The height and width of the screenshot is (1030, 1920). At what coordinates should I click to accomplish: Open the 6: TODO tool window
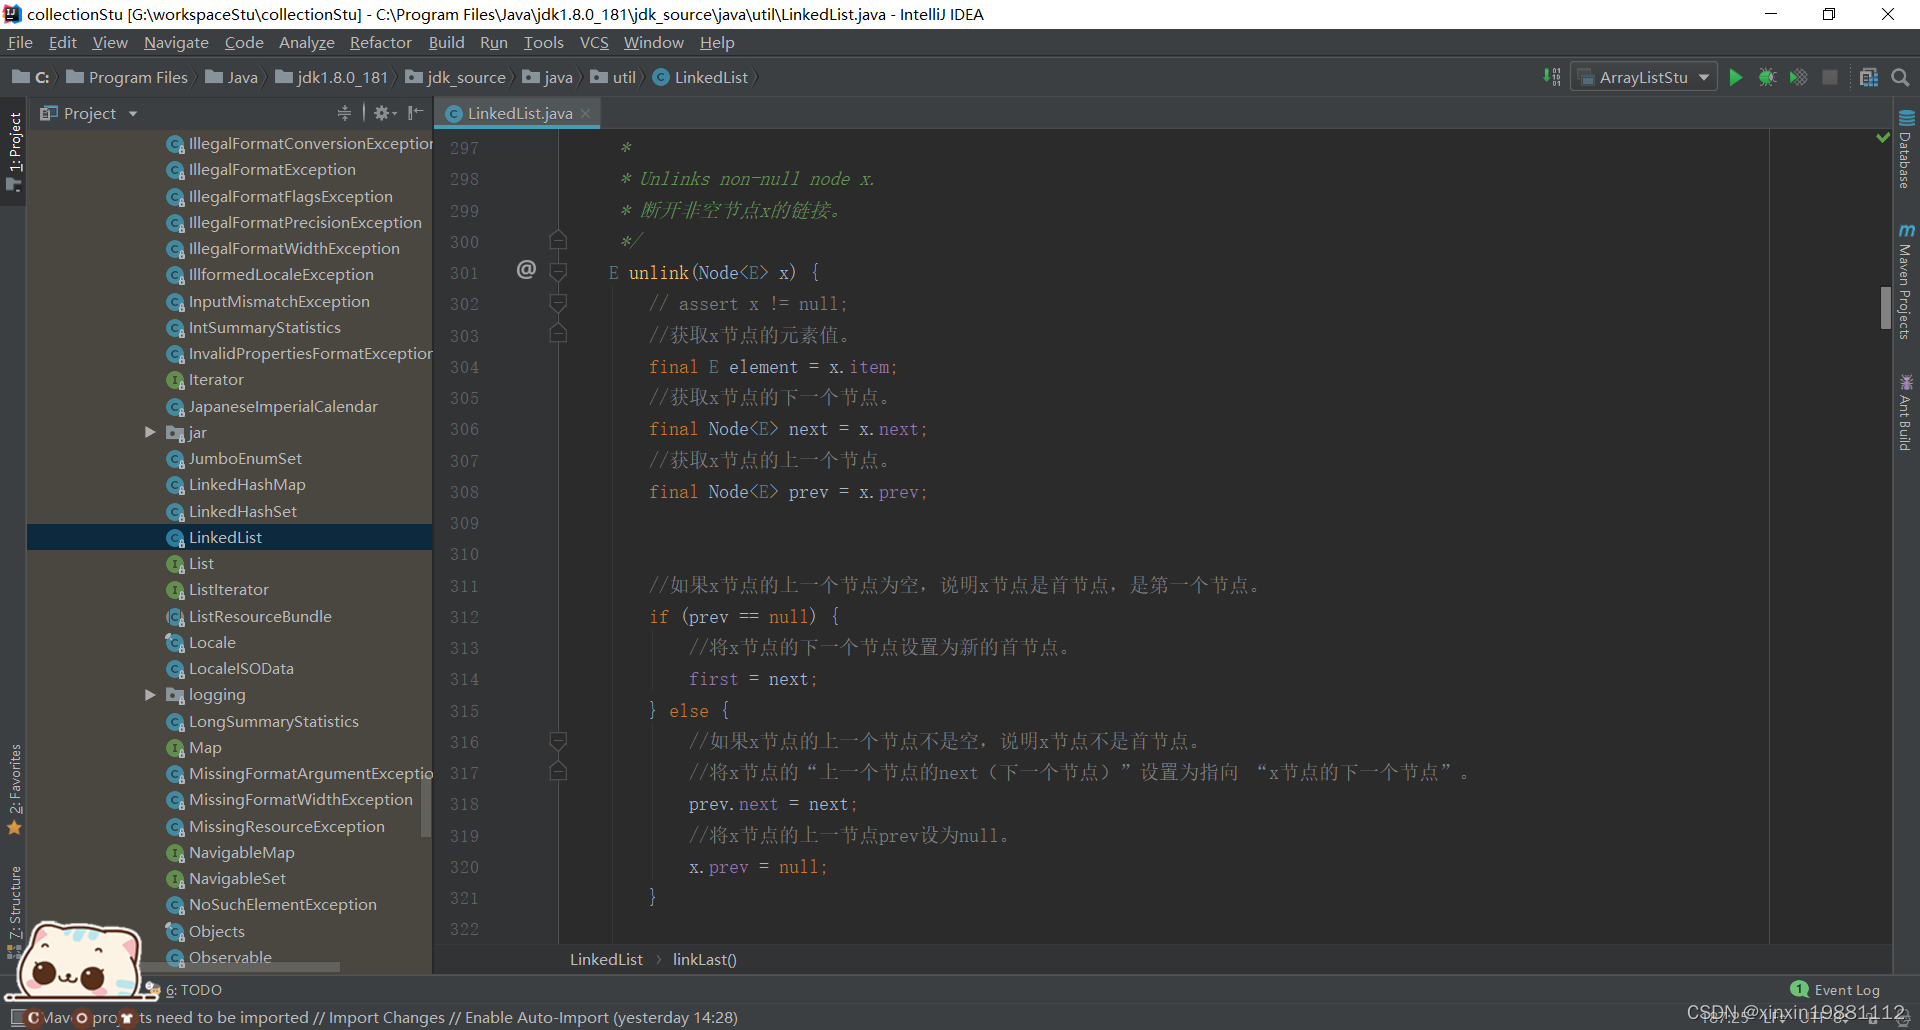(x=193, y=989)
